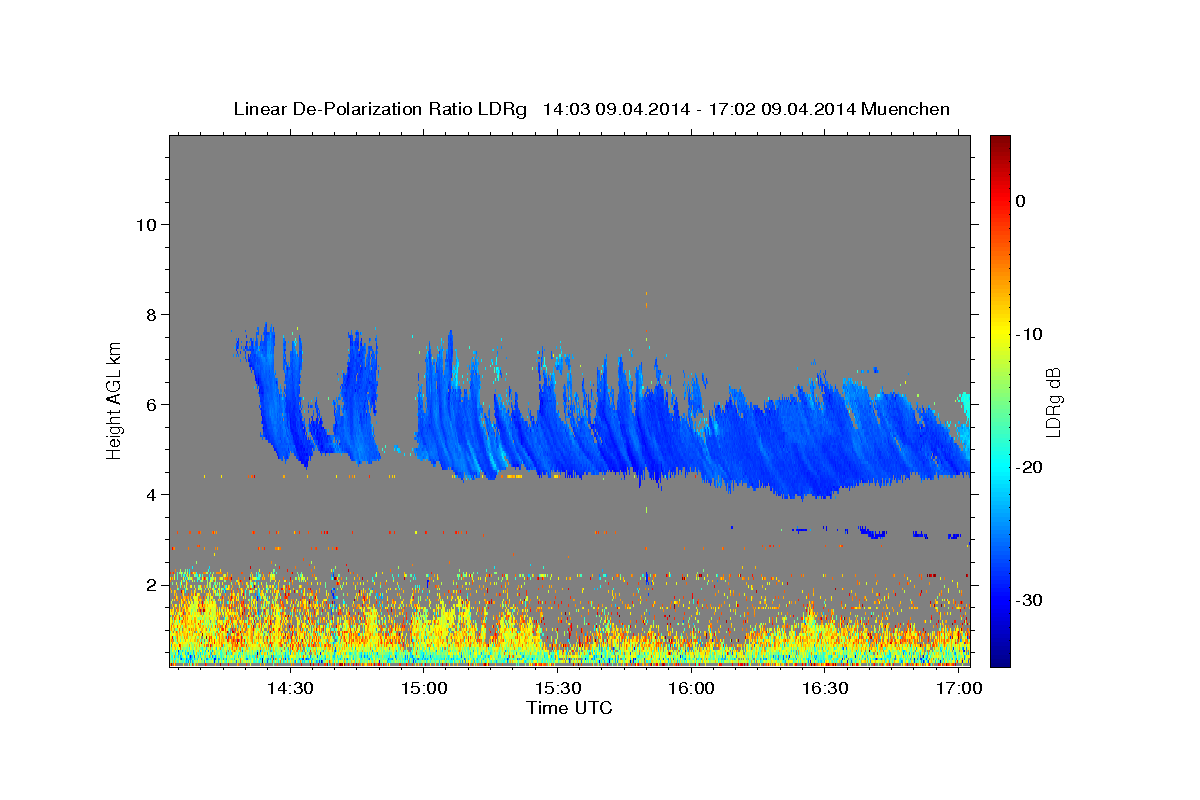Click the plot title 'Linear De-Polarization Ratio LDRg'
Viewport: 1200px width, 800px height.
pos(380,109)
